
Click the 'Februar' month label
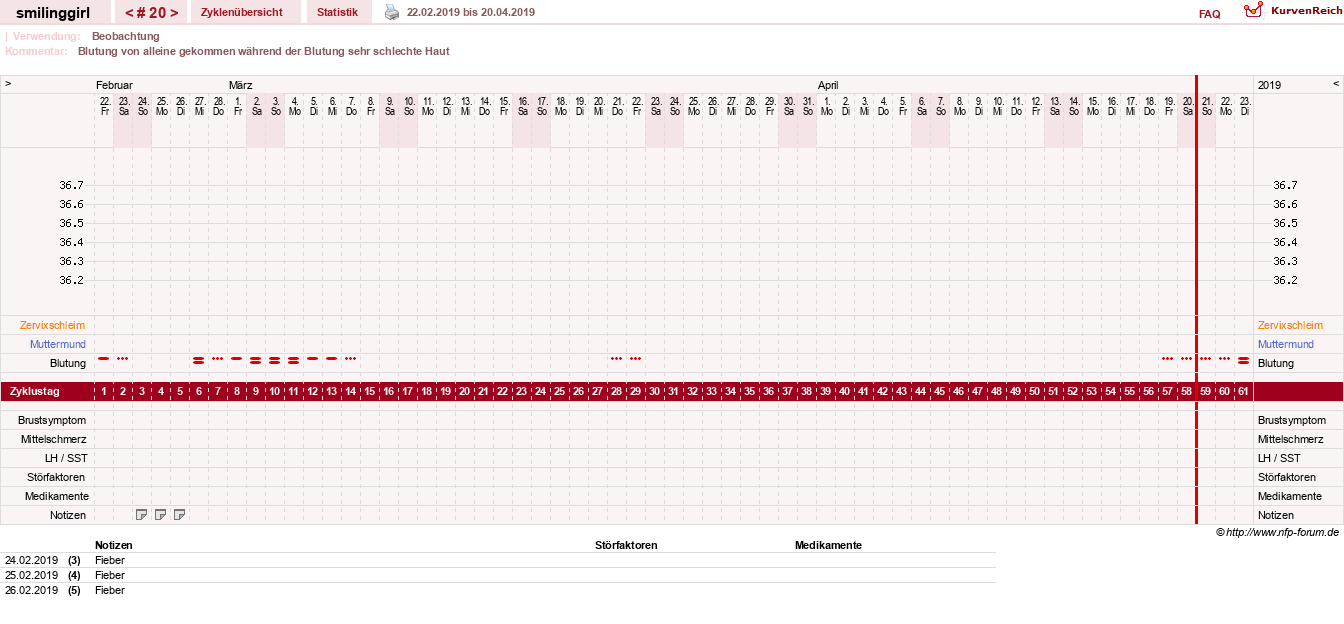click(x=114, y=85)
